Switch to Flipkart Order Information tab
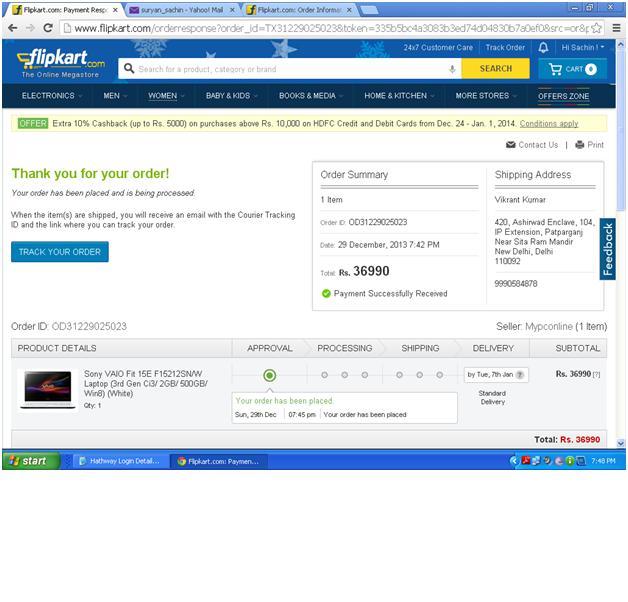The width and height of the screenshot is (628, 602). pyautogui.click(x=298, y=10)
